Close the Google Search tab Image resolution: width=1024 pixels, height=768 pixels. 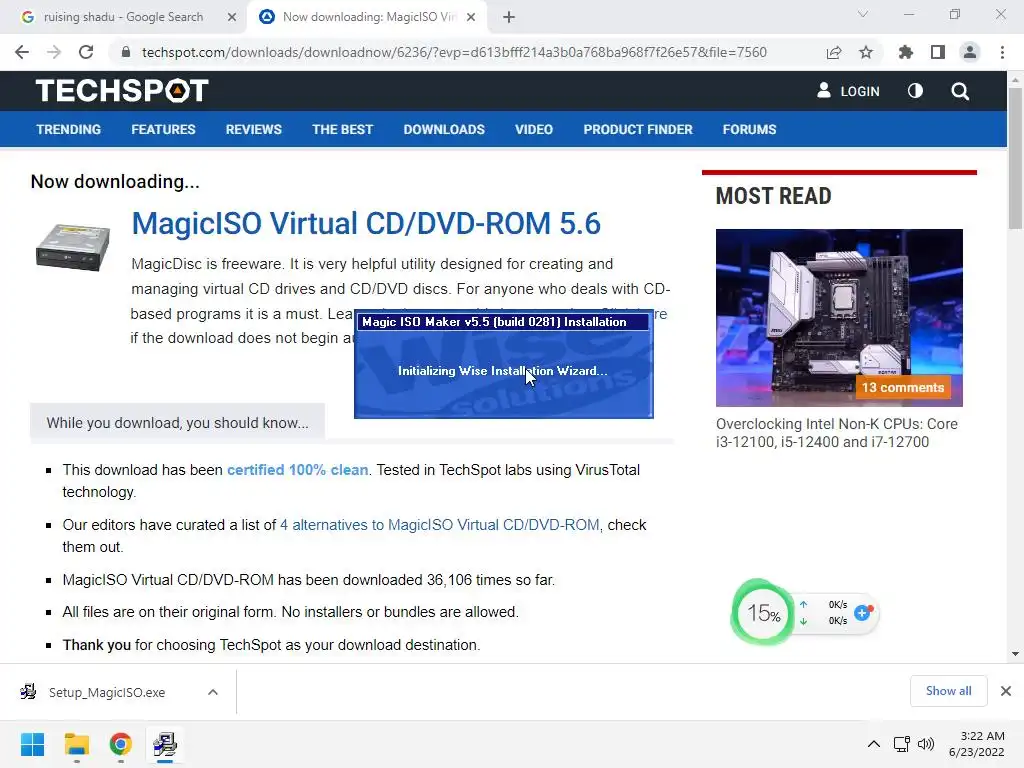[231, 17]
